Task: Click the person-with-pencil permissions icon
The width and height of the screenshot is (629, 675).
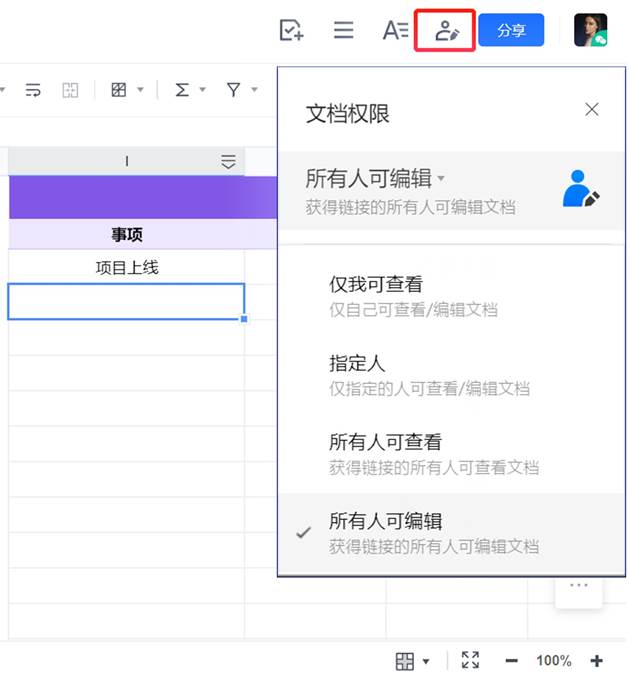Action: [447, 31]
